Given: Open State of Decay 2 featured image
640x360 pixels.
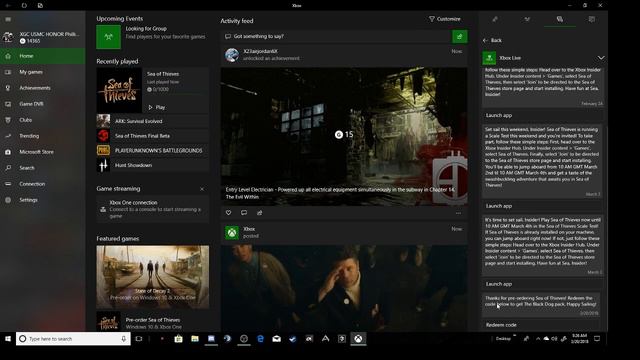Looking at the screenshot, I should click(153, 277).
